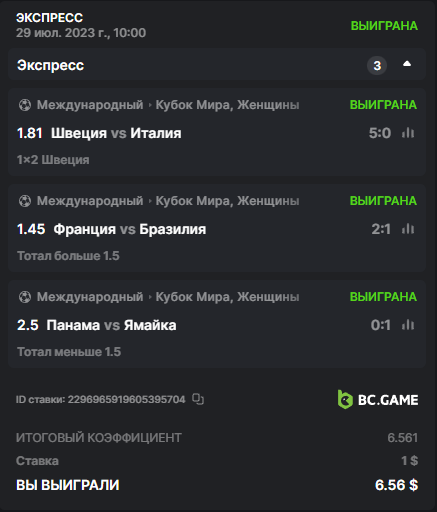Click the top ВЫИГРАНА status label
This screenshot has height=512, width=437.
[384, 26]
